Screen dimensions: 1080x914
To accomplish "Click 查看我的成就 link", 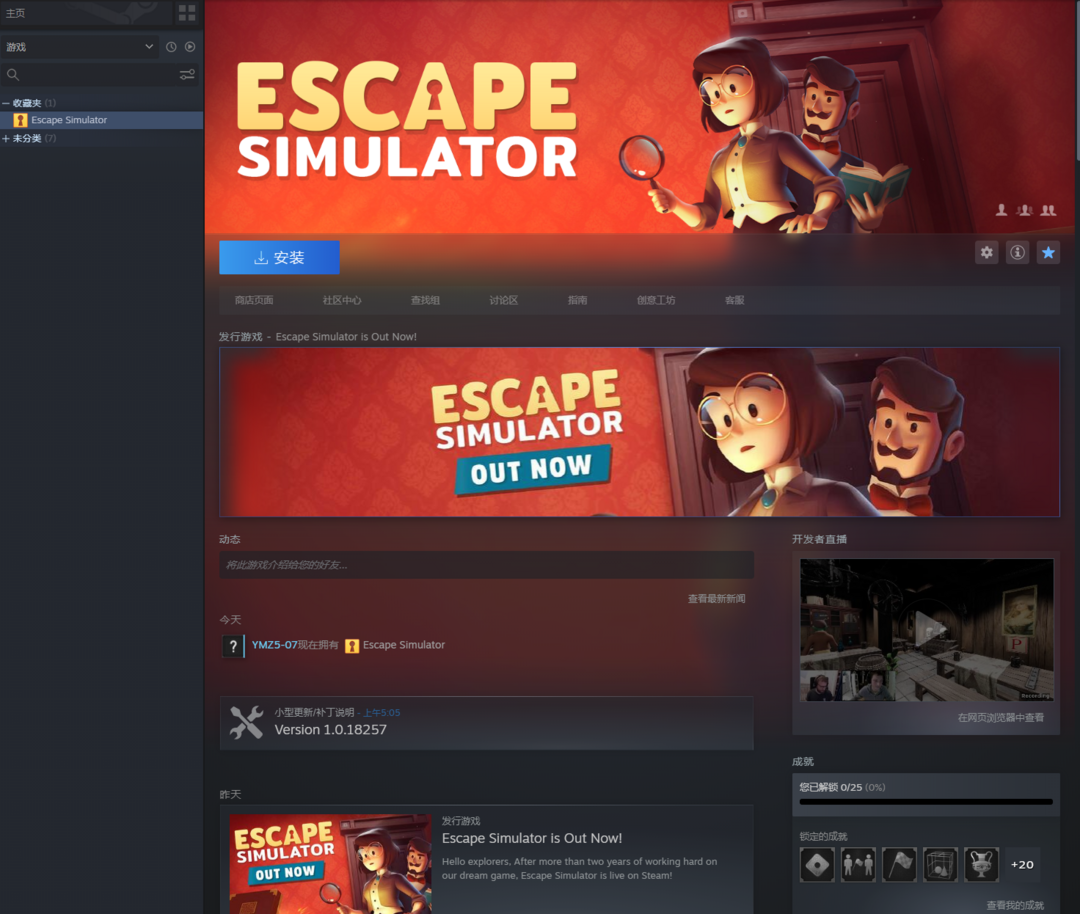I will 1015,905.
